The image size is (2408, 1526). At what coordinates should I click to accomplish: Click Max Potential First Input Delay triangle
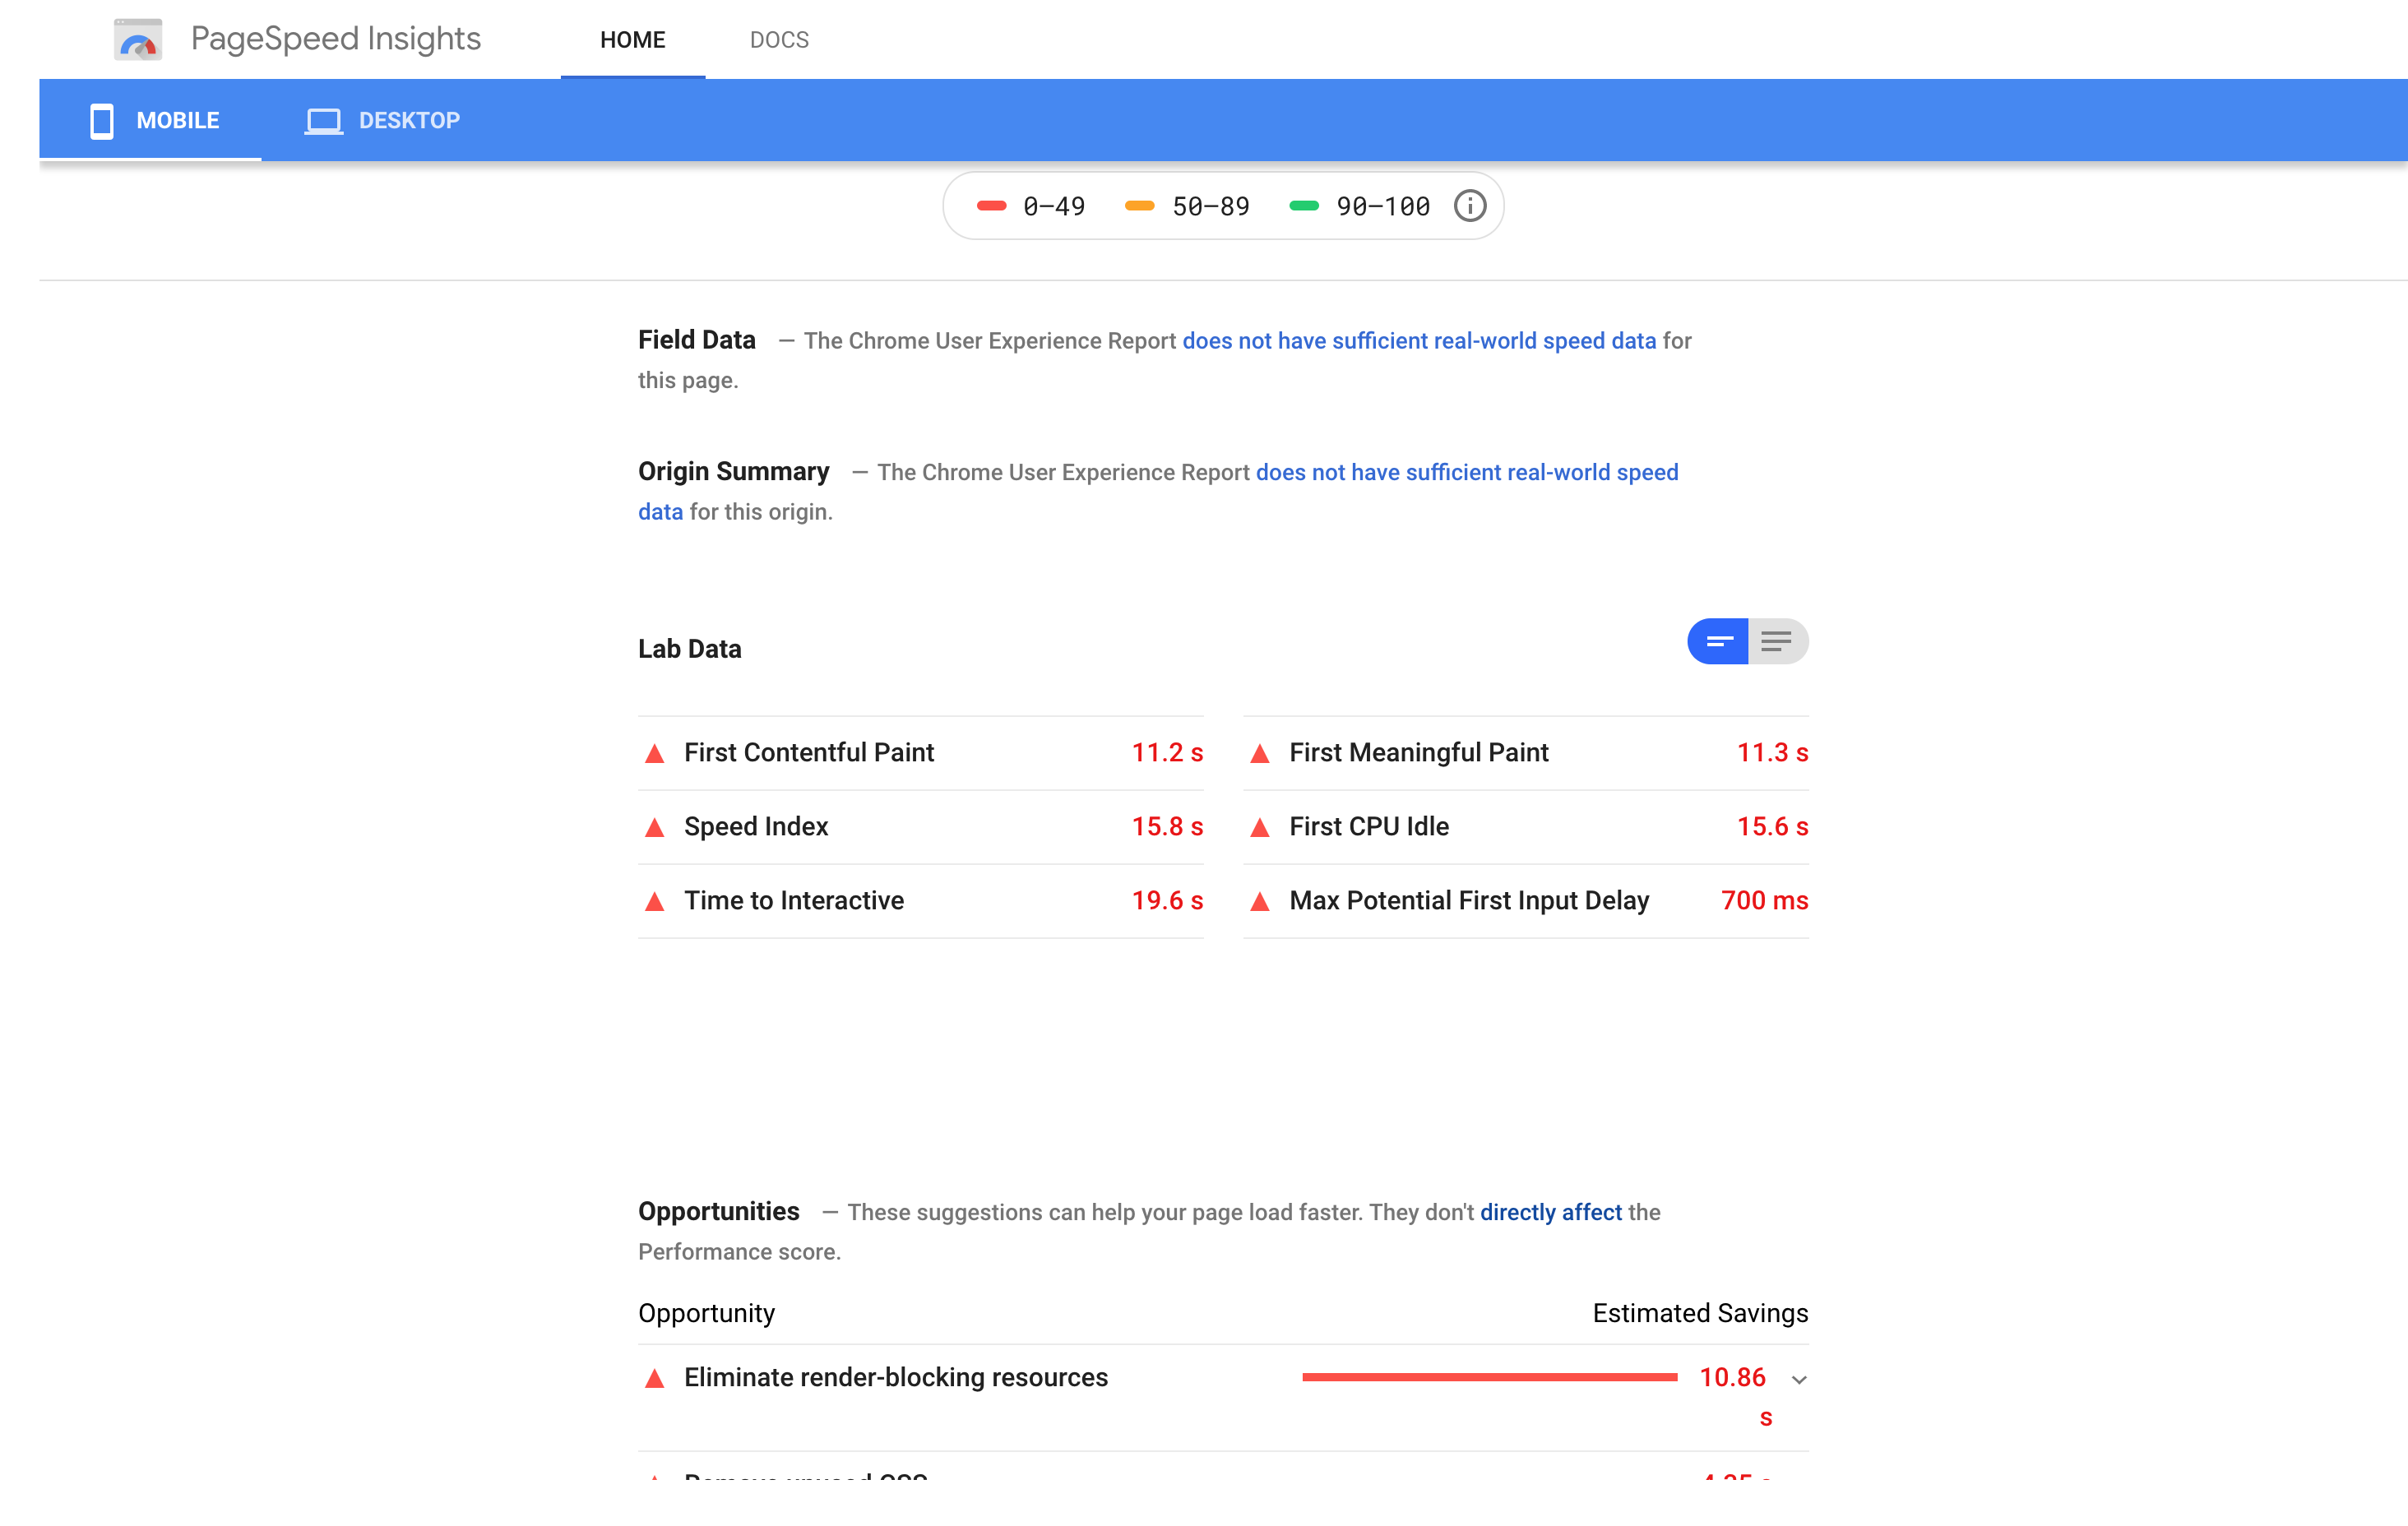(x=1260, y=902)
